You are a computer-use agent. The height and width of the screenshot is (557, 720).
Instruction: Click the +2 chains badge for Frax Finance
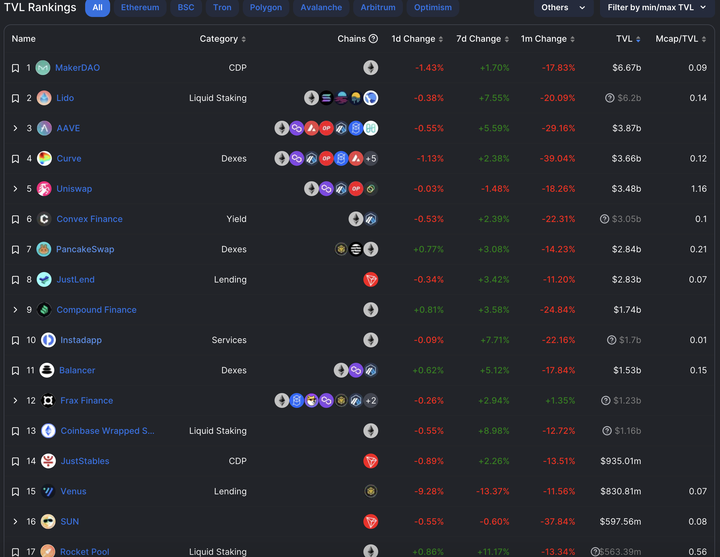(x=371, y=400)
